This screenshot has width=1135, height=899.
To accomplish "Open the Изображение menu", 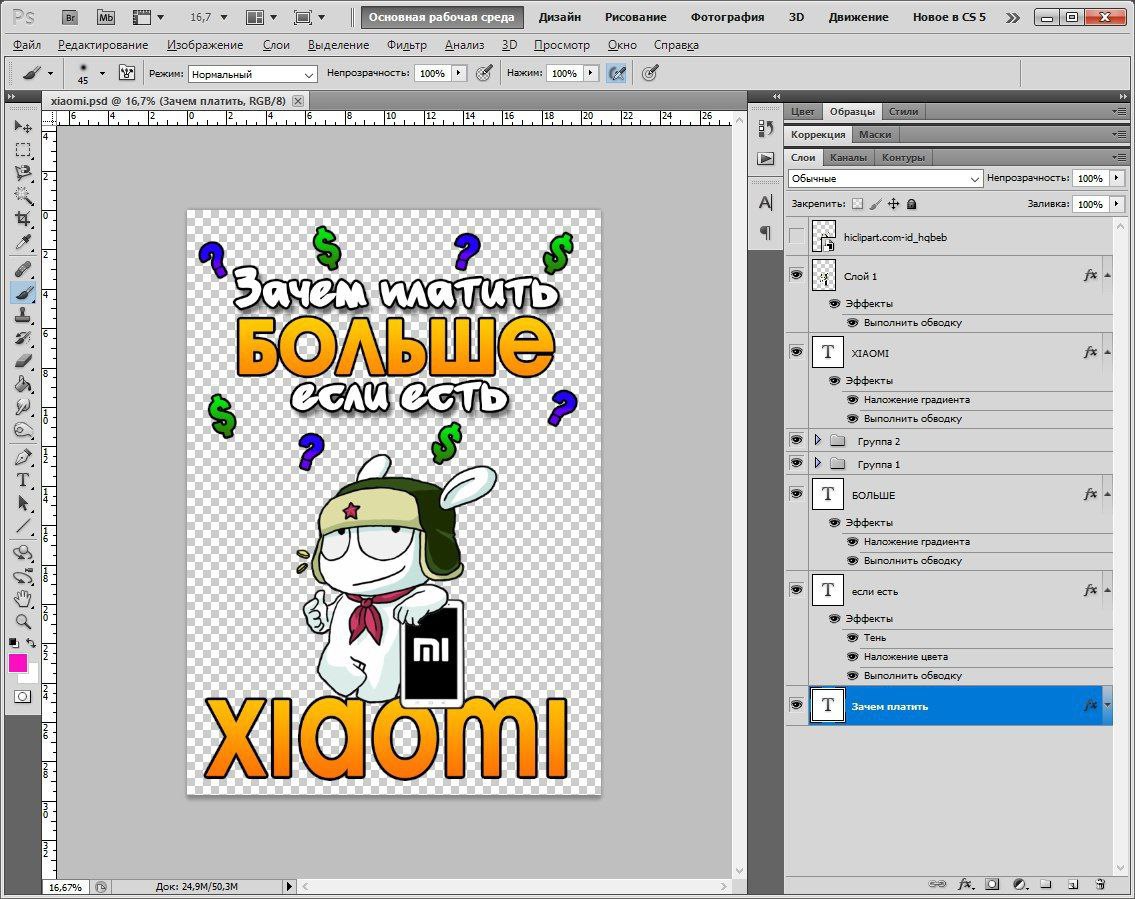I will (x=205, y=45).
